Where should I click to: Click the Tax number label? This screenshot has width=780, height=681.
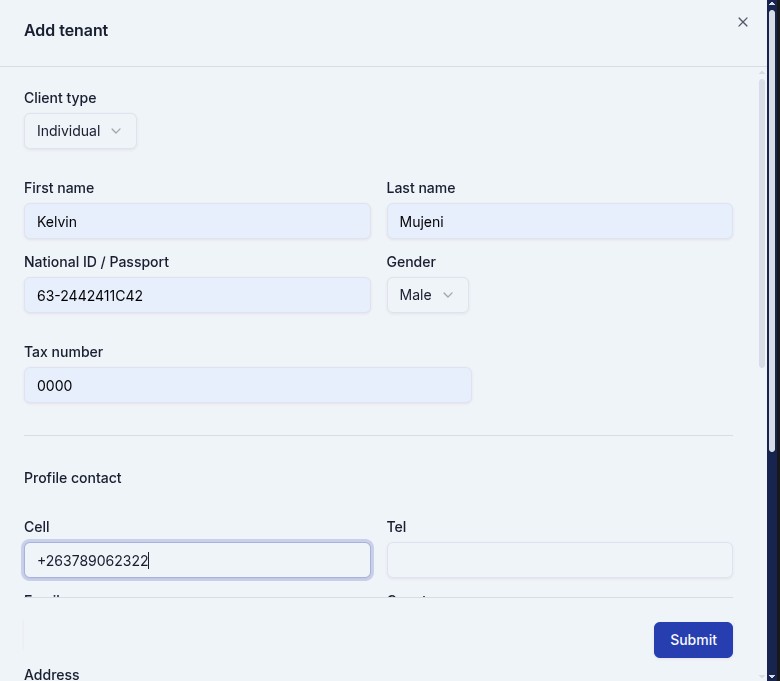click(64, 352)
